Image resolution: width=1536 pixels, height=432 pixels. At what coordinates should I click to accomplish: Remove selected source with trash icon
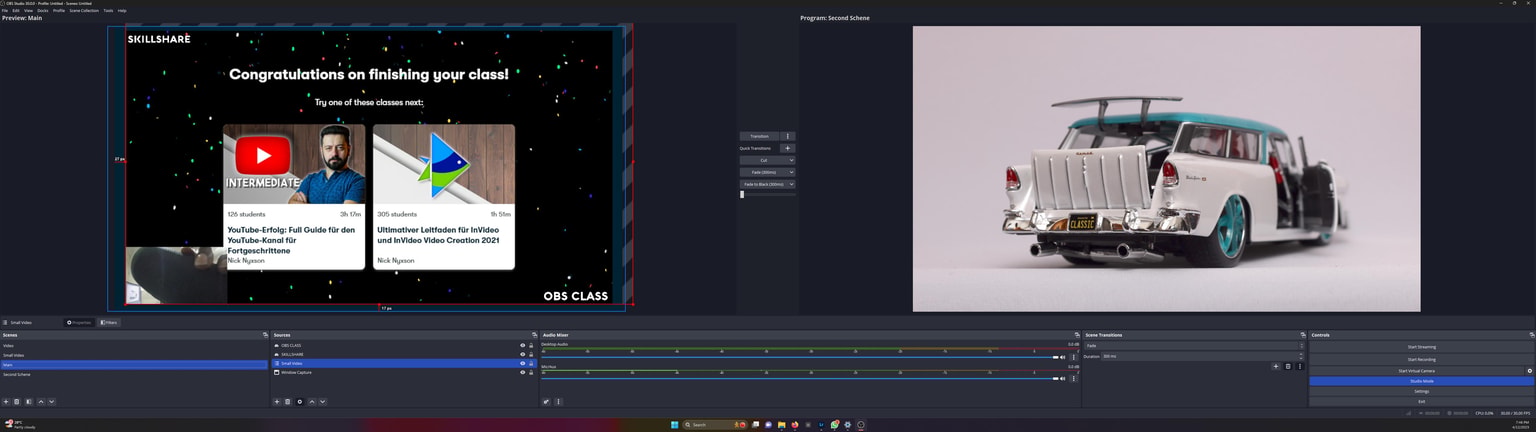[x=288, y=402]
